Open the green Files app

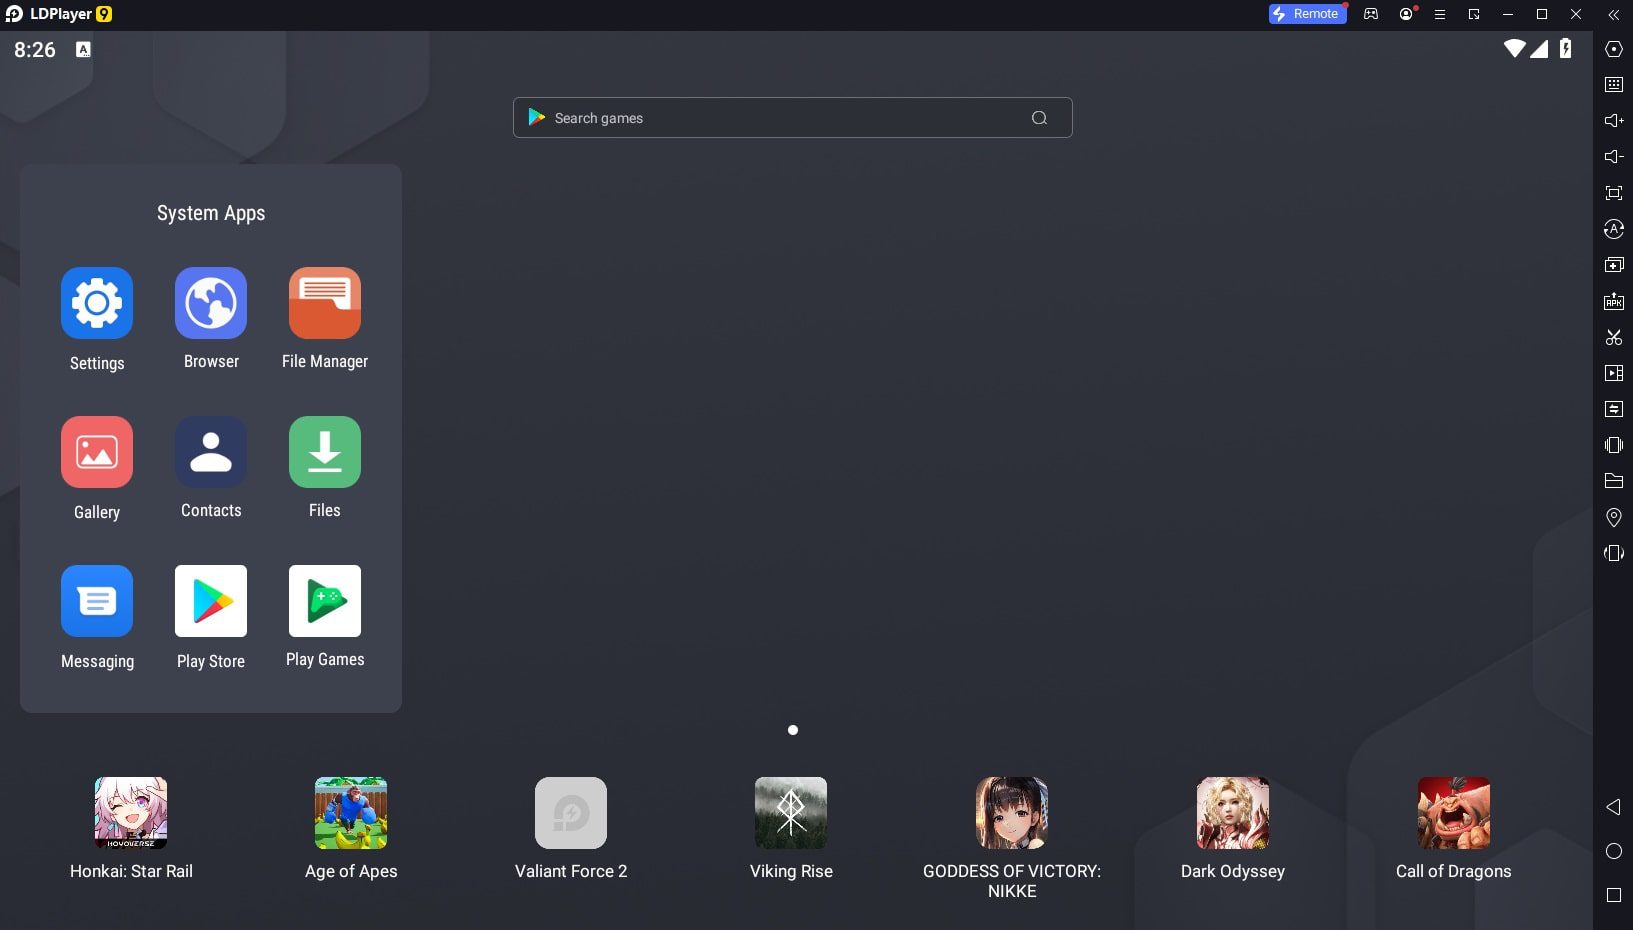coord(325,452)
